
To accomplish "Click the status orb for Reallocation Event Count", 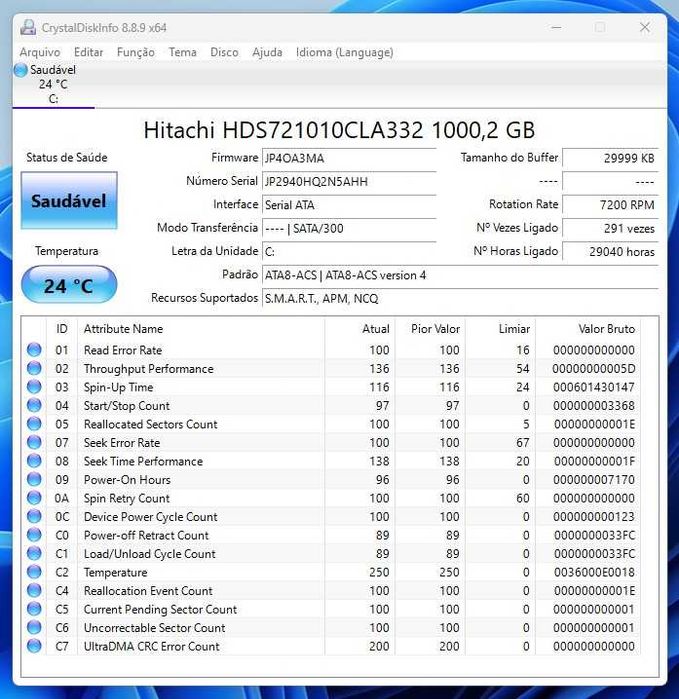I will click(34, 590).
